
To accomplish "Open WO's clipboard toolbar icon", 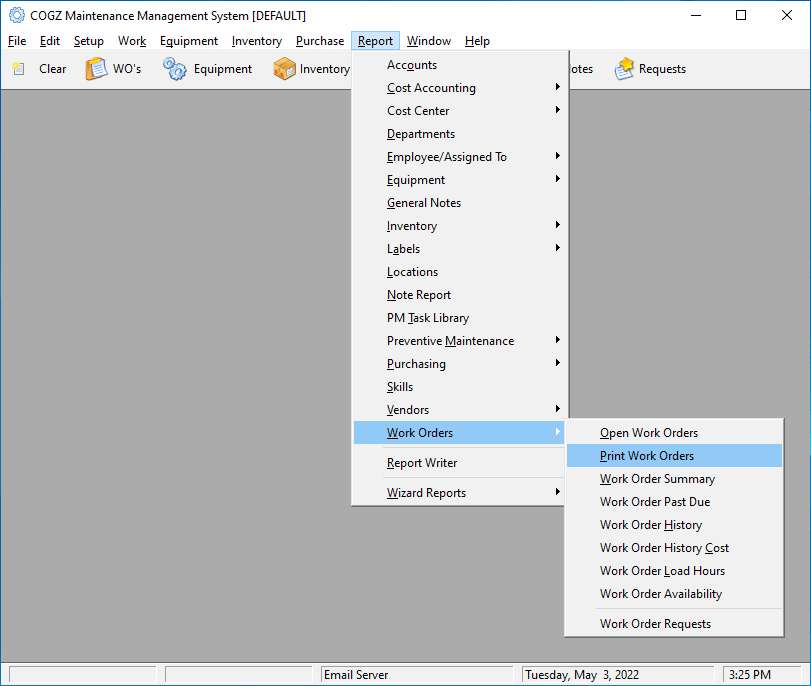I will (96, 69).
